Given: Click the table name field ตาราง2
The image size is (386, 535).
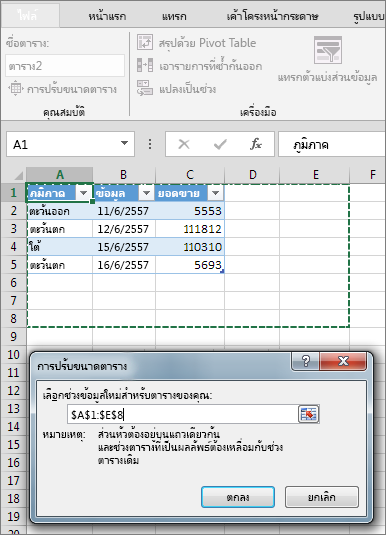Looking at the screenshot, I should coord(65,66).
